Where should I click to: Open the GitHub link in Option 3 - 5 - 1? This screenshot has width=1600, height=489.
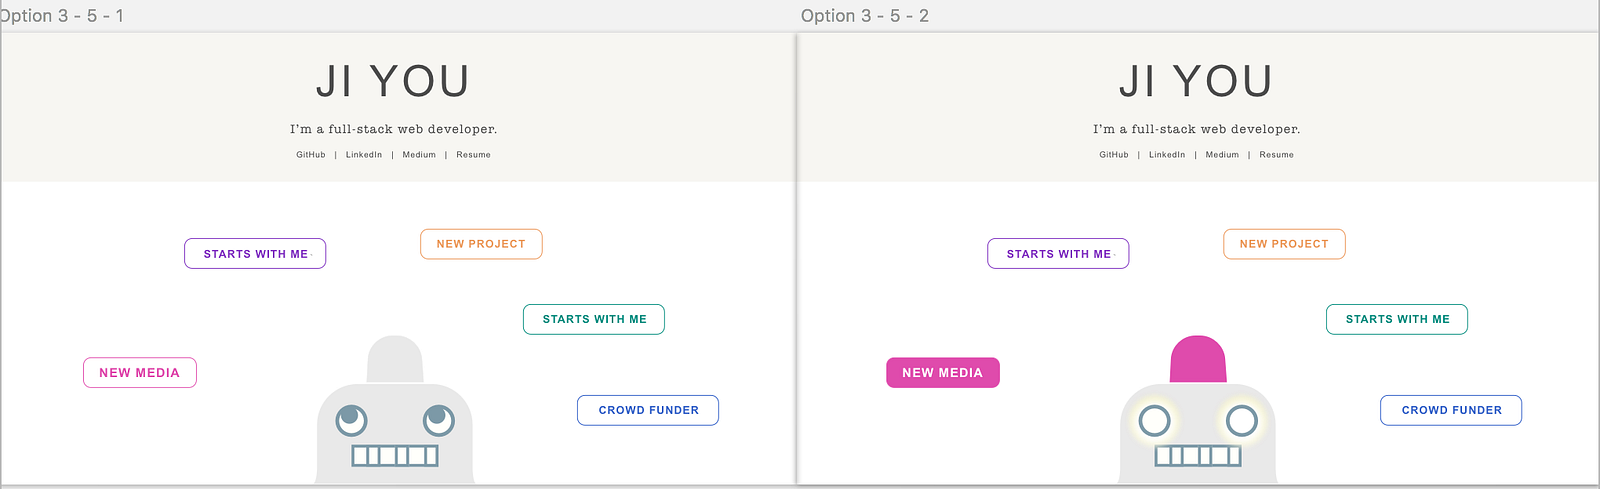pyautogui.click(x=311, y=155)
